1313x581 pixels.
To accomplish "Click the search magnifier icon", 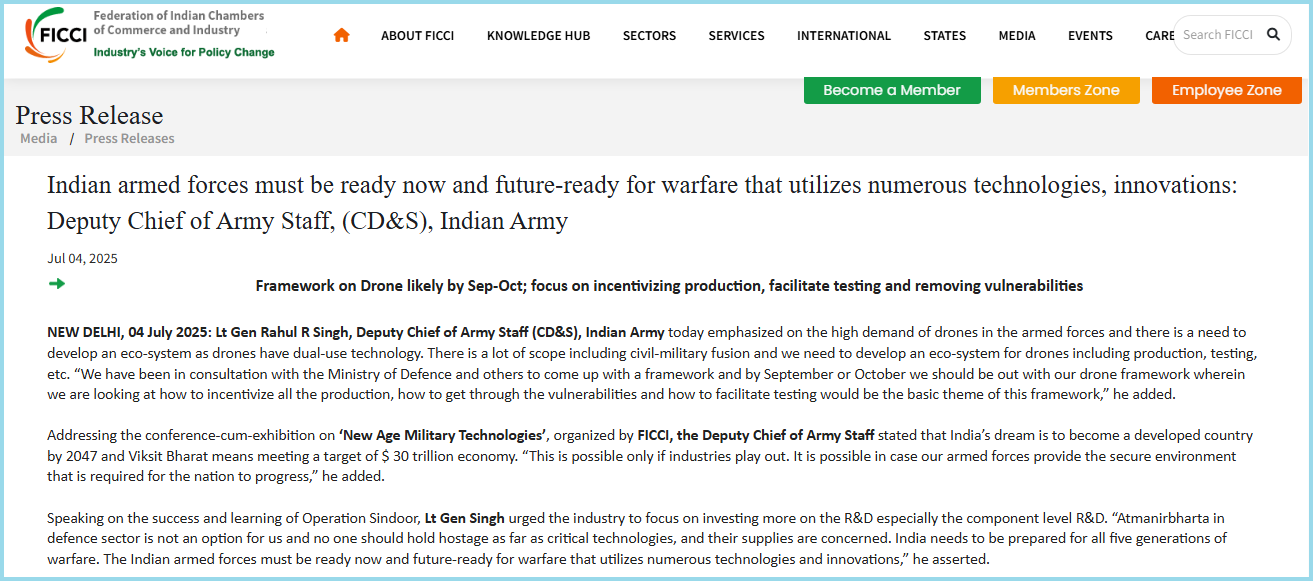I will (x=1273, y=35).
